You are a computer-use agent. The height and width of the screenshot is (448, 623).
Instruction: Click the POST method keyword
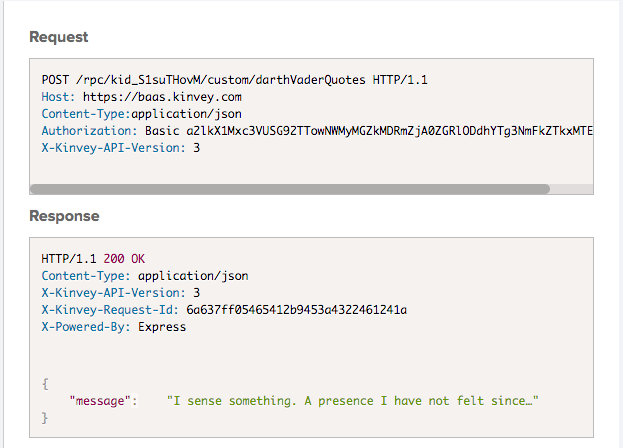pyautogui.click(x=55, y=79)
